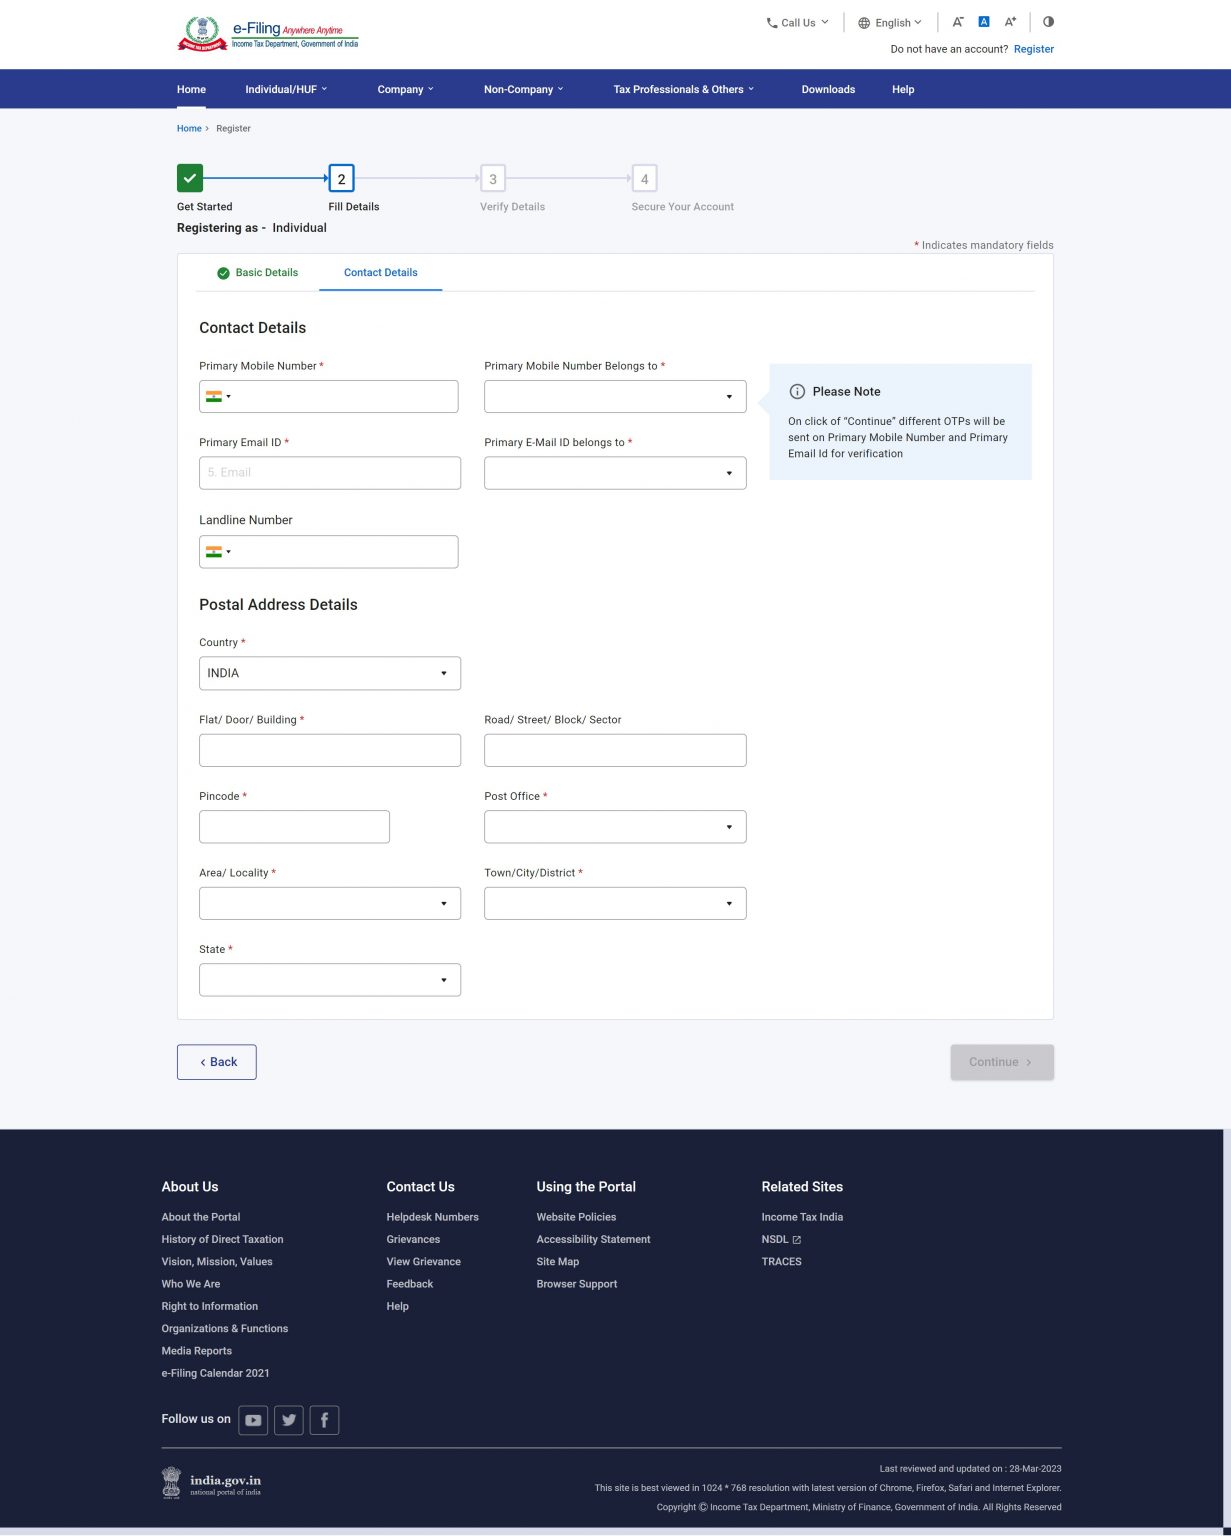Expand the Country dropdown showing INDIA
This screenshot has height=1536, width=1231.
[x=330, y=673]
